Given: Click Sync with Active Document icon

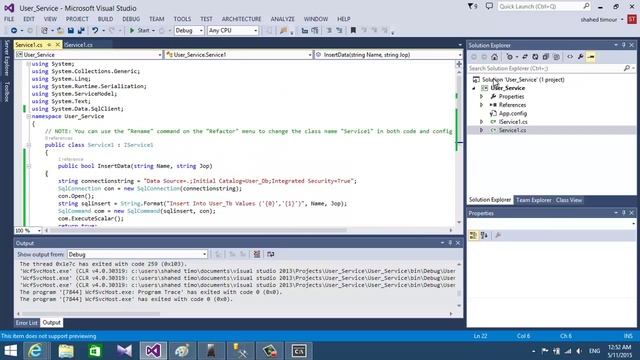Looking at the screenshot, I should click(x=525, y=57).
